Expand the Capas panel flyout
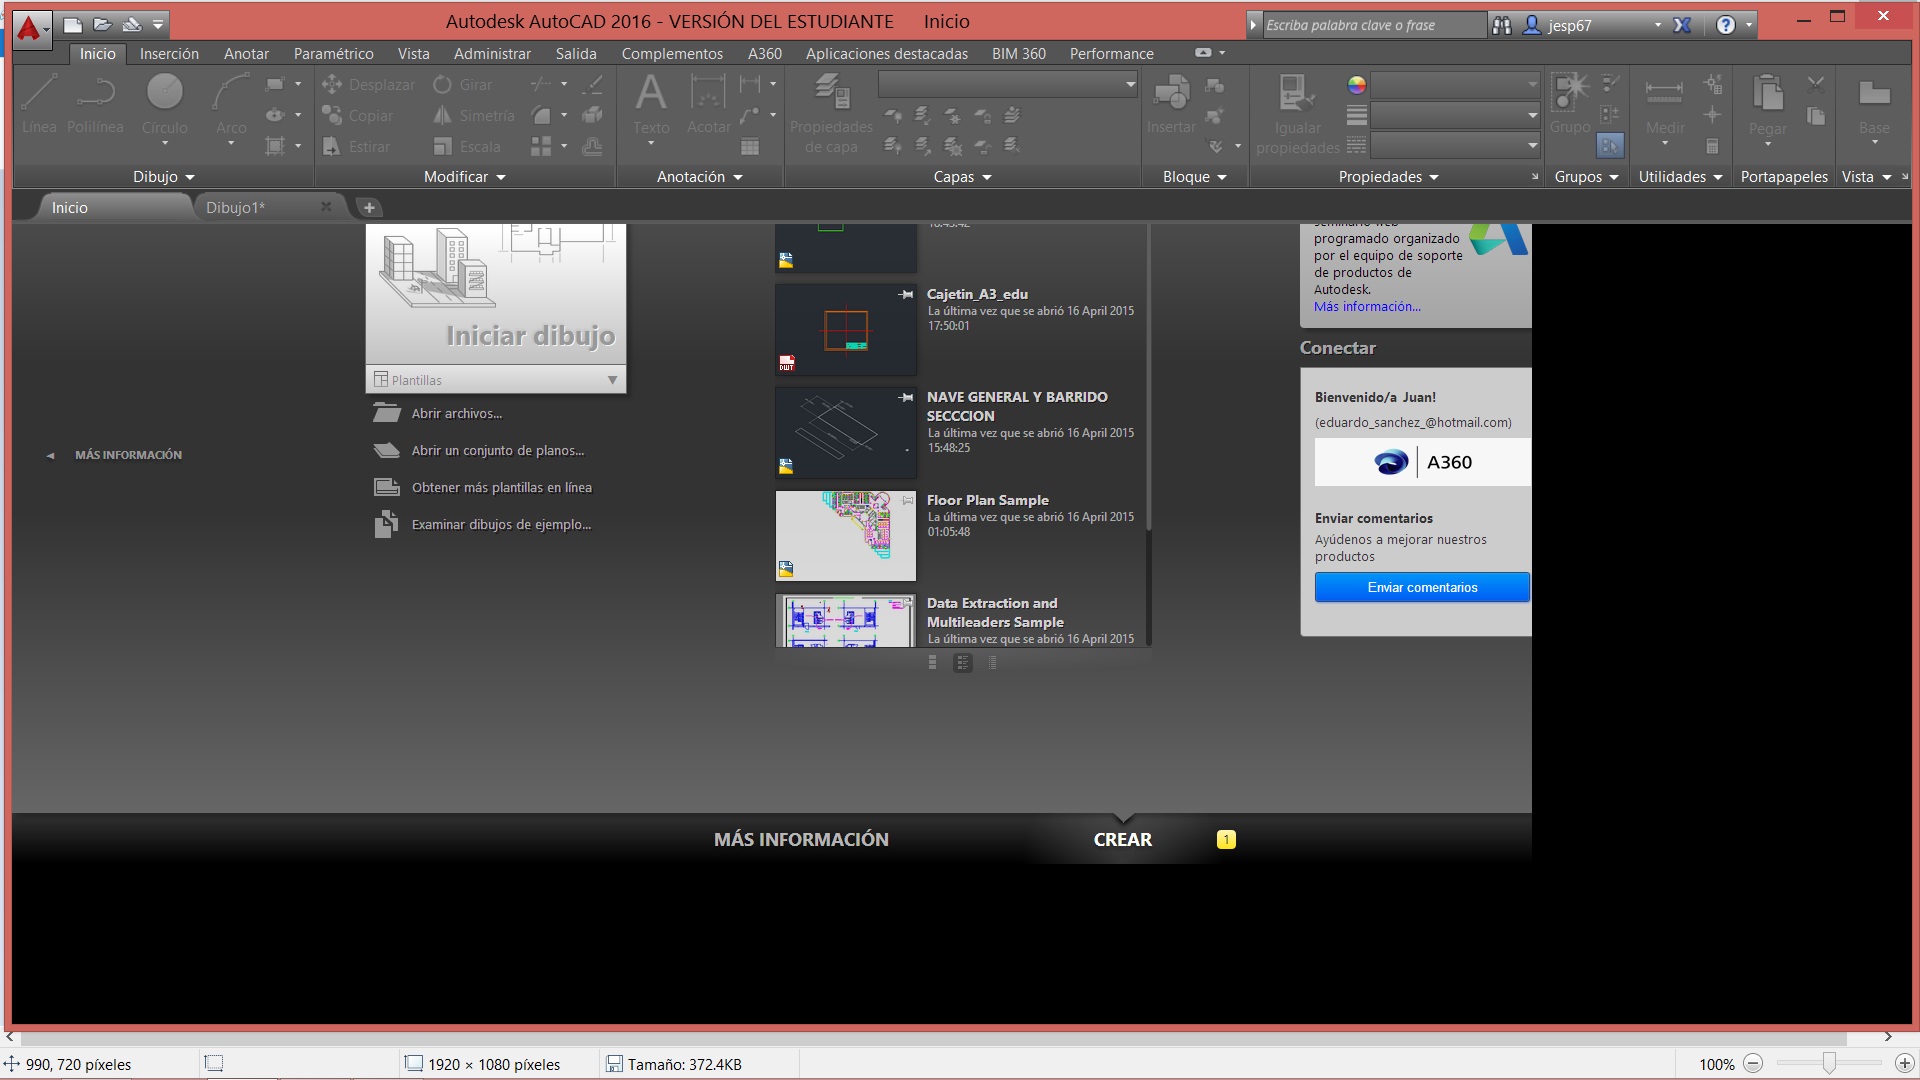This screenshot has height=1080, width=1920. [963, 177]
